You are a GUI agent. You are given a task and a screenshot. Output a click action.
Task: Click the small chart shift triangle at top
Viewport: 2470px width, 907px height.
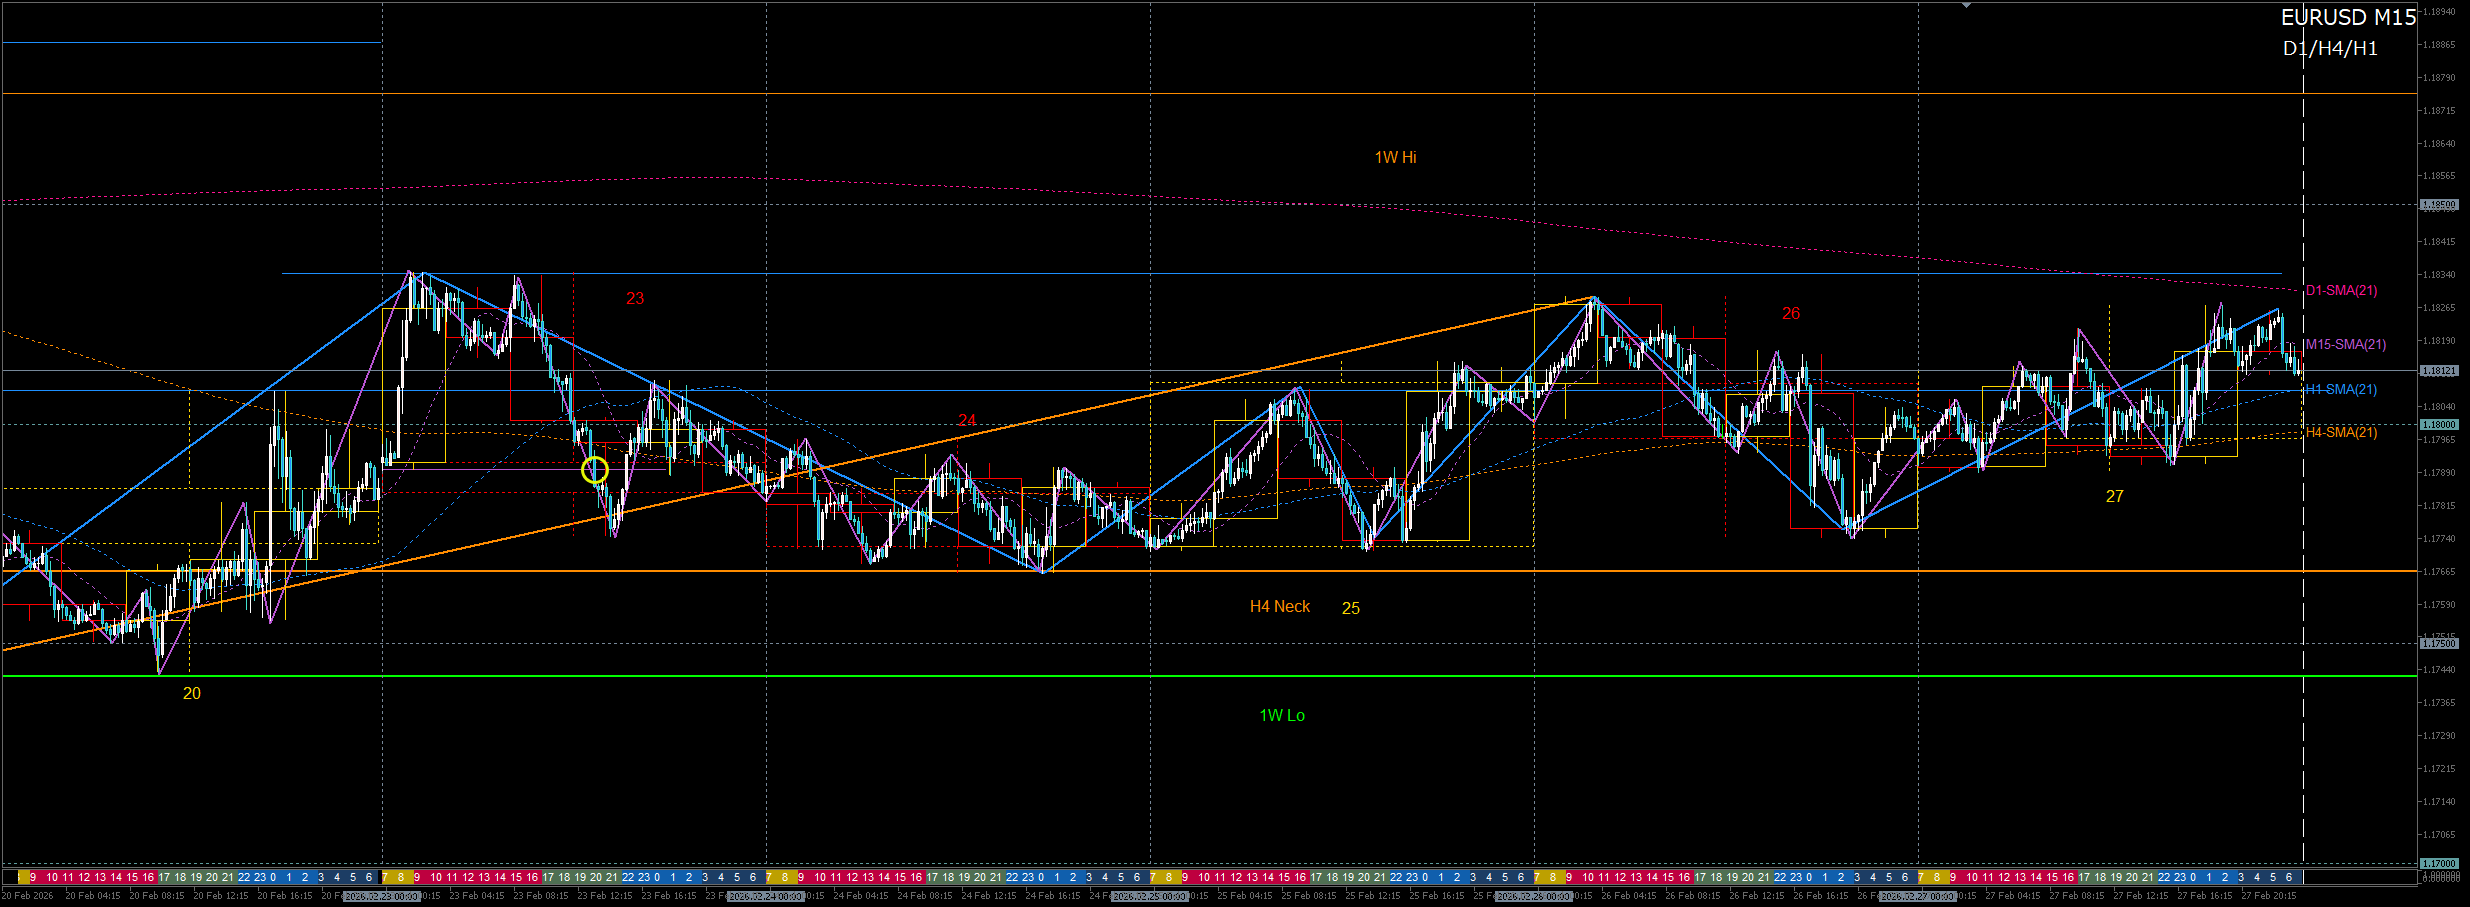(x=1966, y=6)
